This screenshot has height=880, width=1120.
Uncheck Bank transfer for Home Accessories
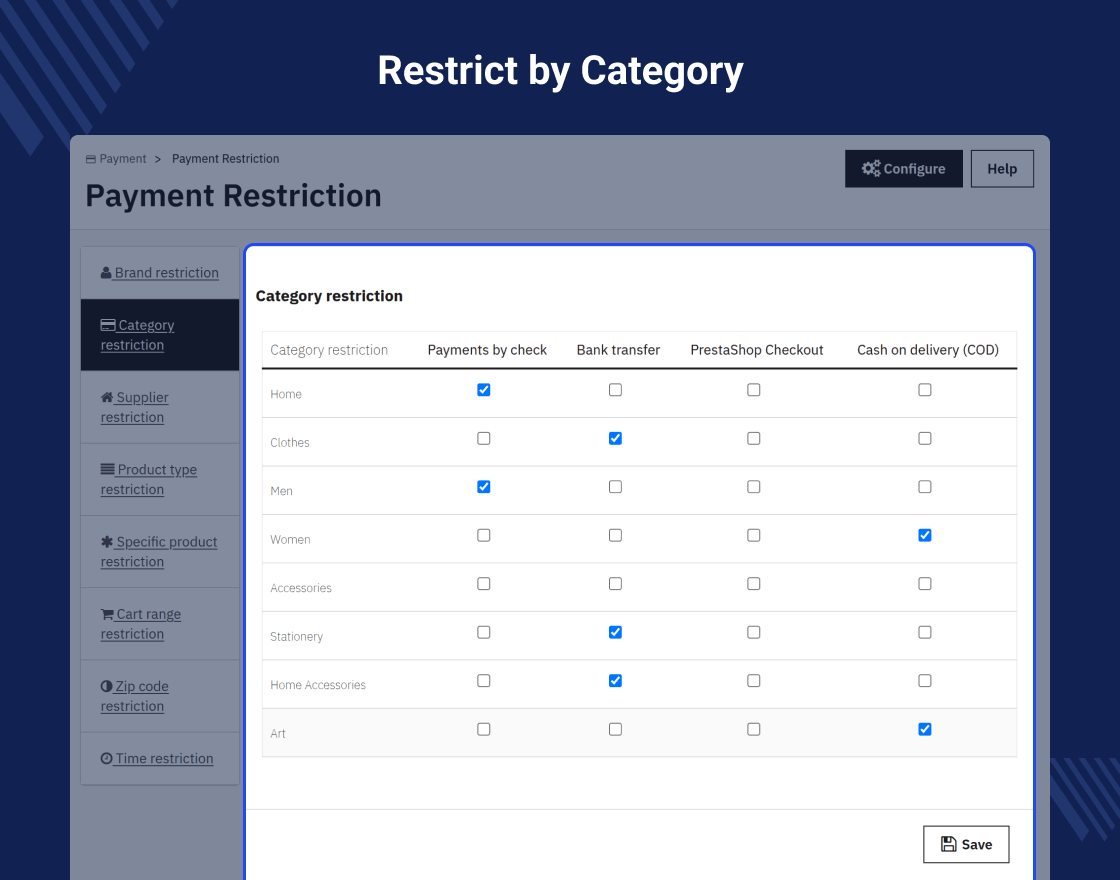[615, 681]
